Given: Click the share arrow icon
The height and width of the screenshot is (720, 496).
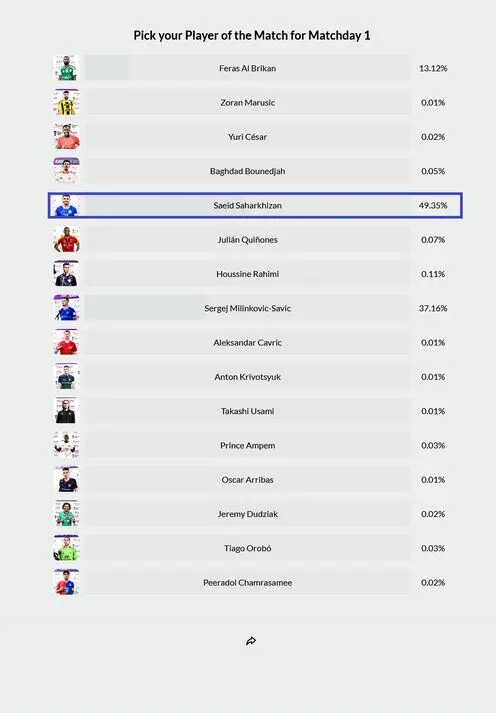Looking at the screenshot, I should coord(251,641).
